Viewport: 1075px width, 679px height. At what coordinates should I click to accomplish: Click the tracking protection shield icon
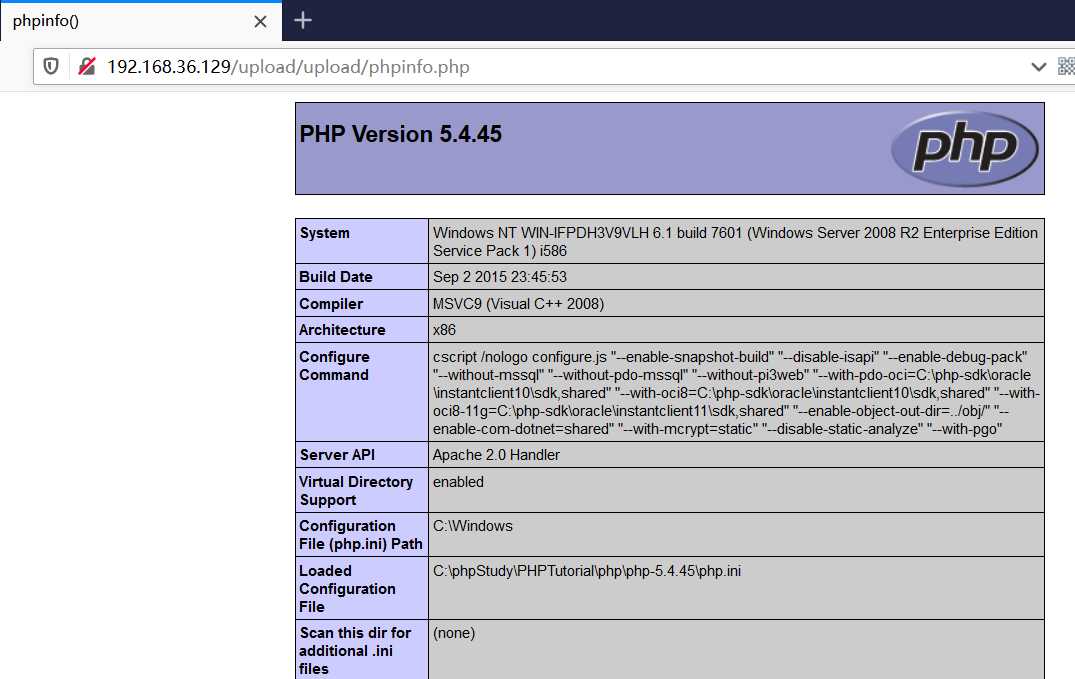[x=51, y=67]
